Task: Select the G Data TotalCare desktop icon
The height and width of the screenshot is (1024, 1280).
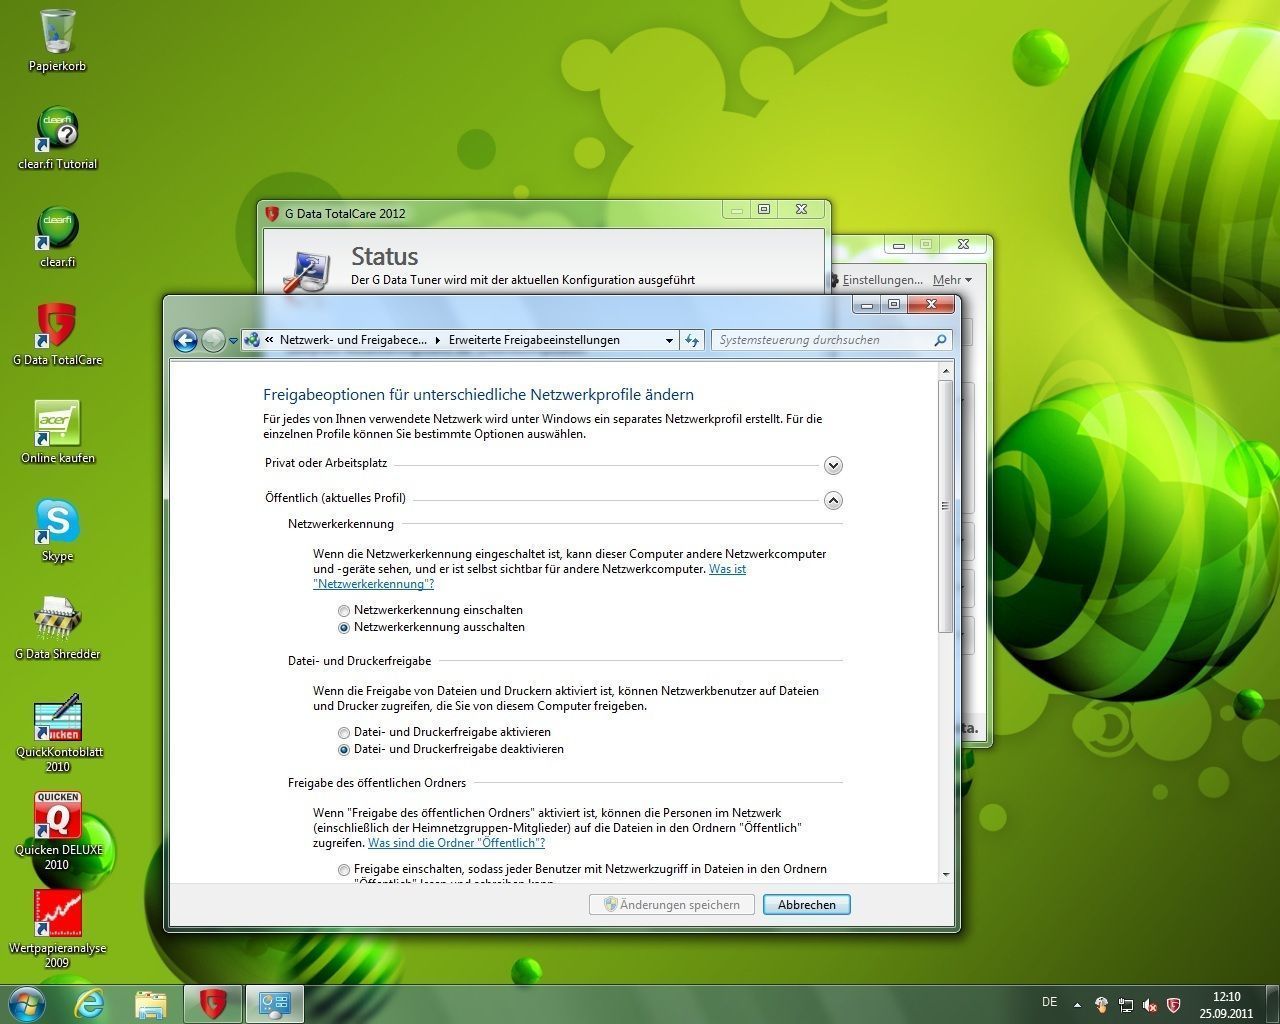Action: pyautogui.click(x=57, y=334)
